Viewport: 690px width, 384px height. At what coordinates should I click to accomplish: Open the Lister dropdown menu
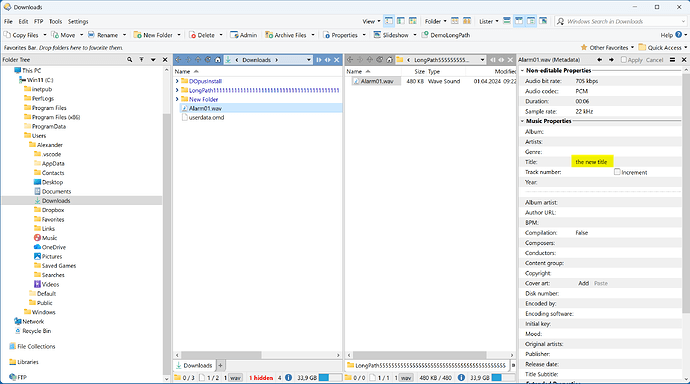(488, 21)
